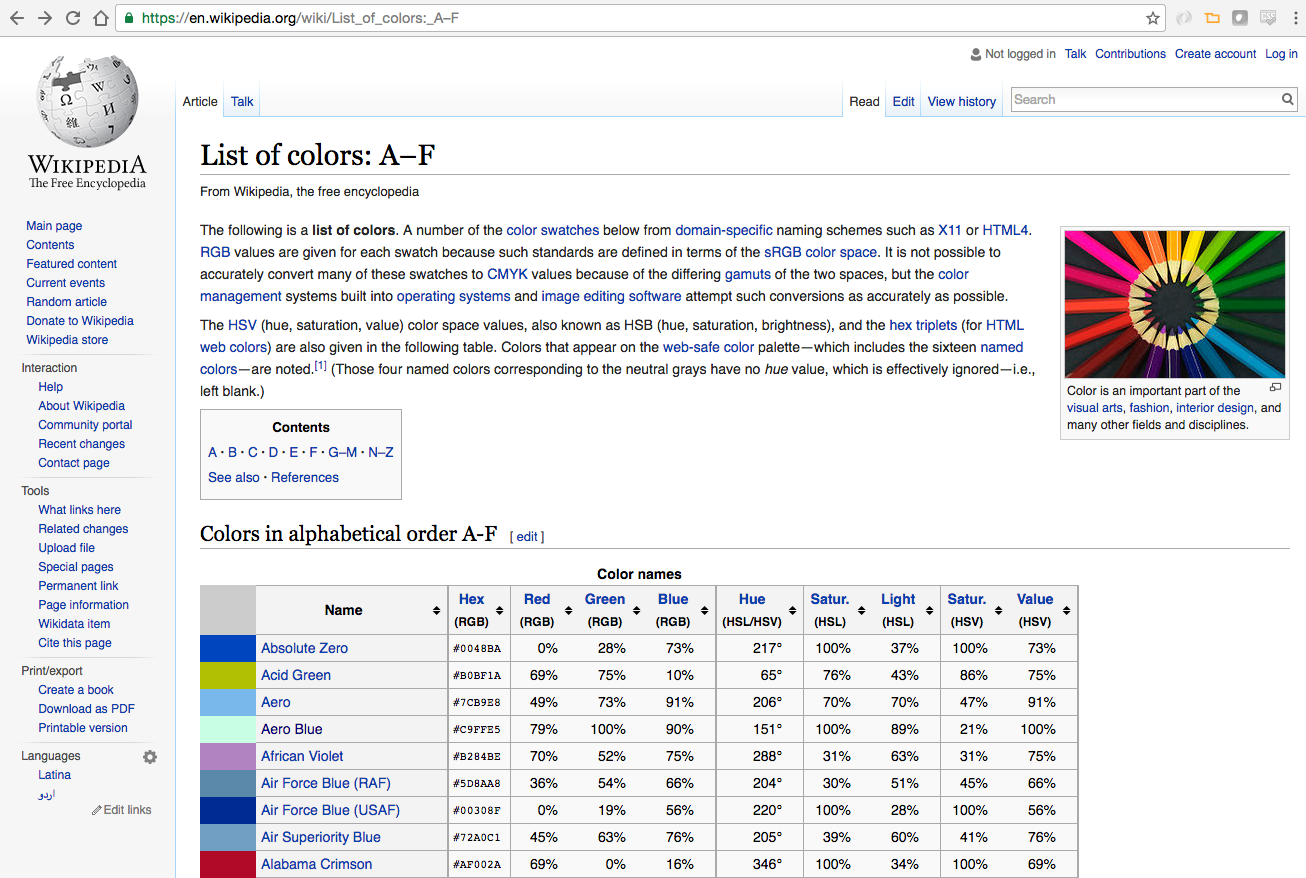Image resolution: width=1306 pixels, height=878 pixels.
Task: Open the language settings gear
Action: [149, 757]
